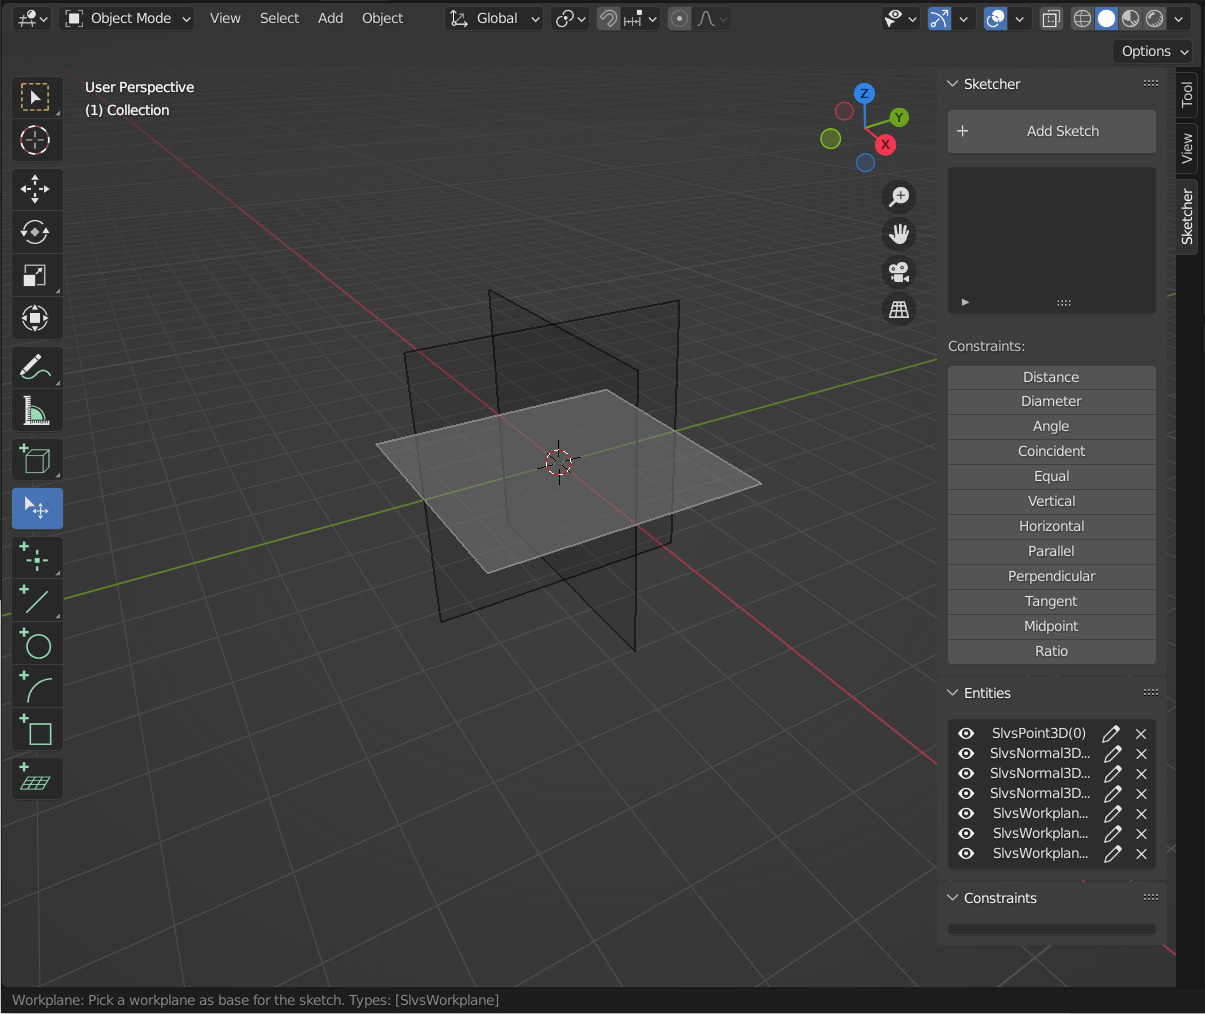The image size is (1205, 1014).
Task: Open Global transform orientation dropdown
Action: pyautogui.click(x=494, y=18)
